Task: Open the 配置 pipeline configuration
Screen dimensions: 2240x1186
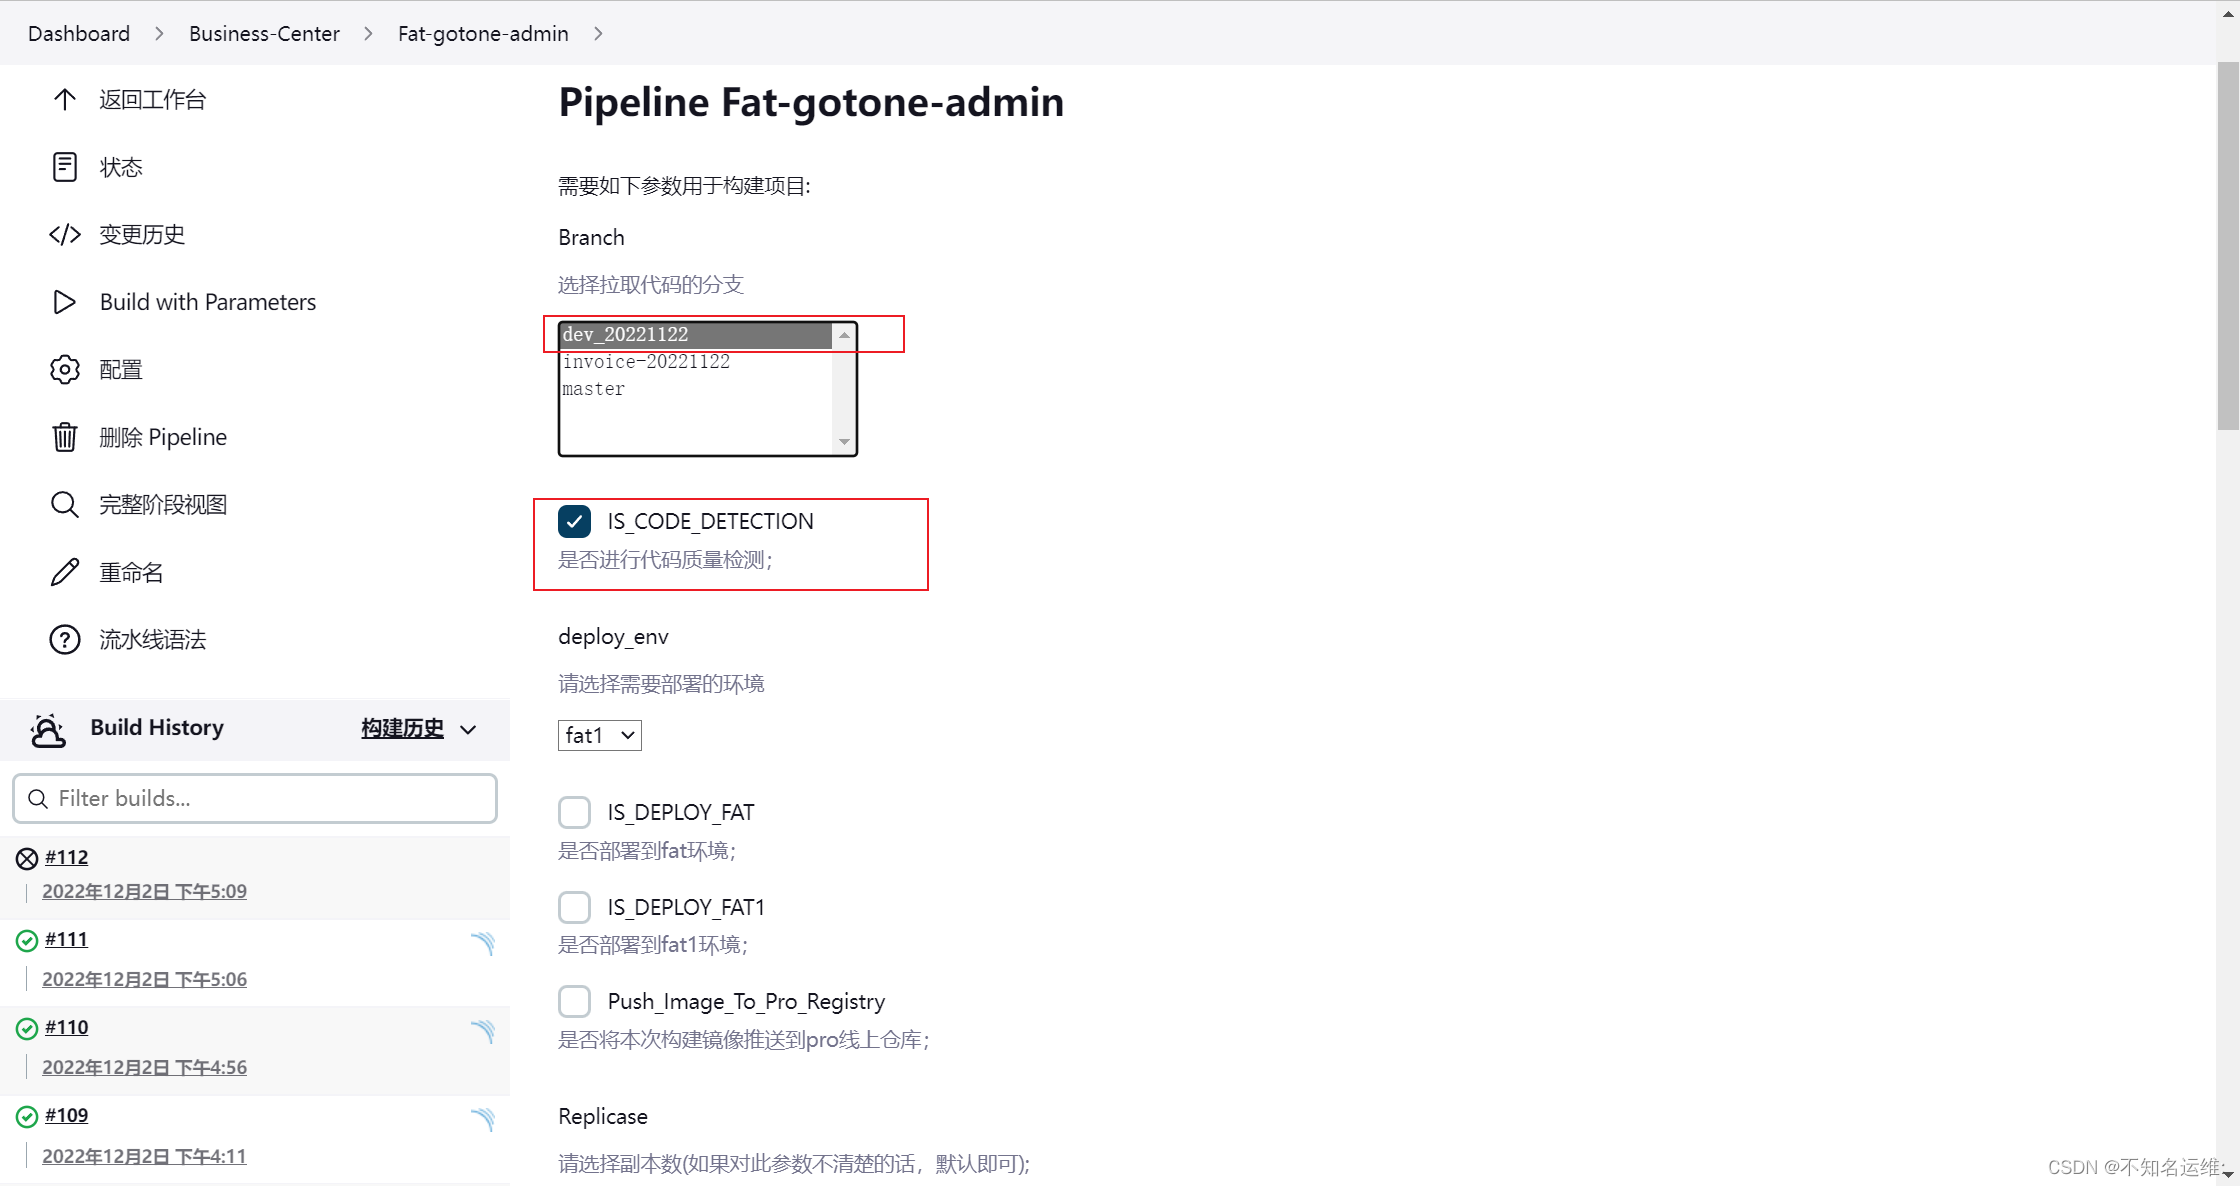Action: (x=121, y=369)
